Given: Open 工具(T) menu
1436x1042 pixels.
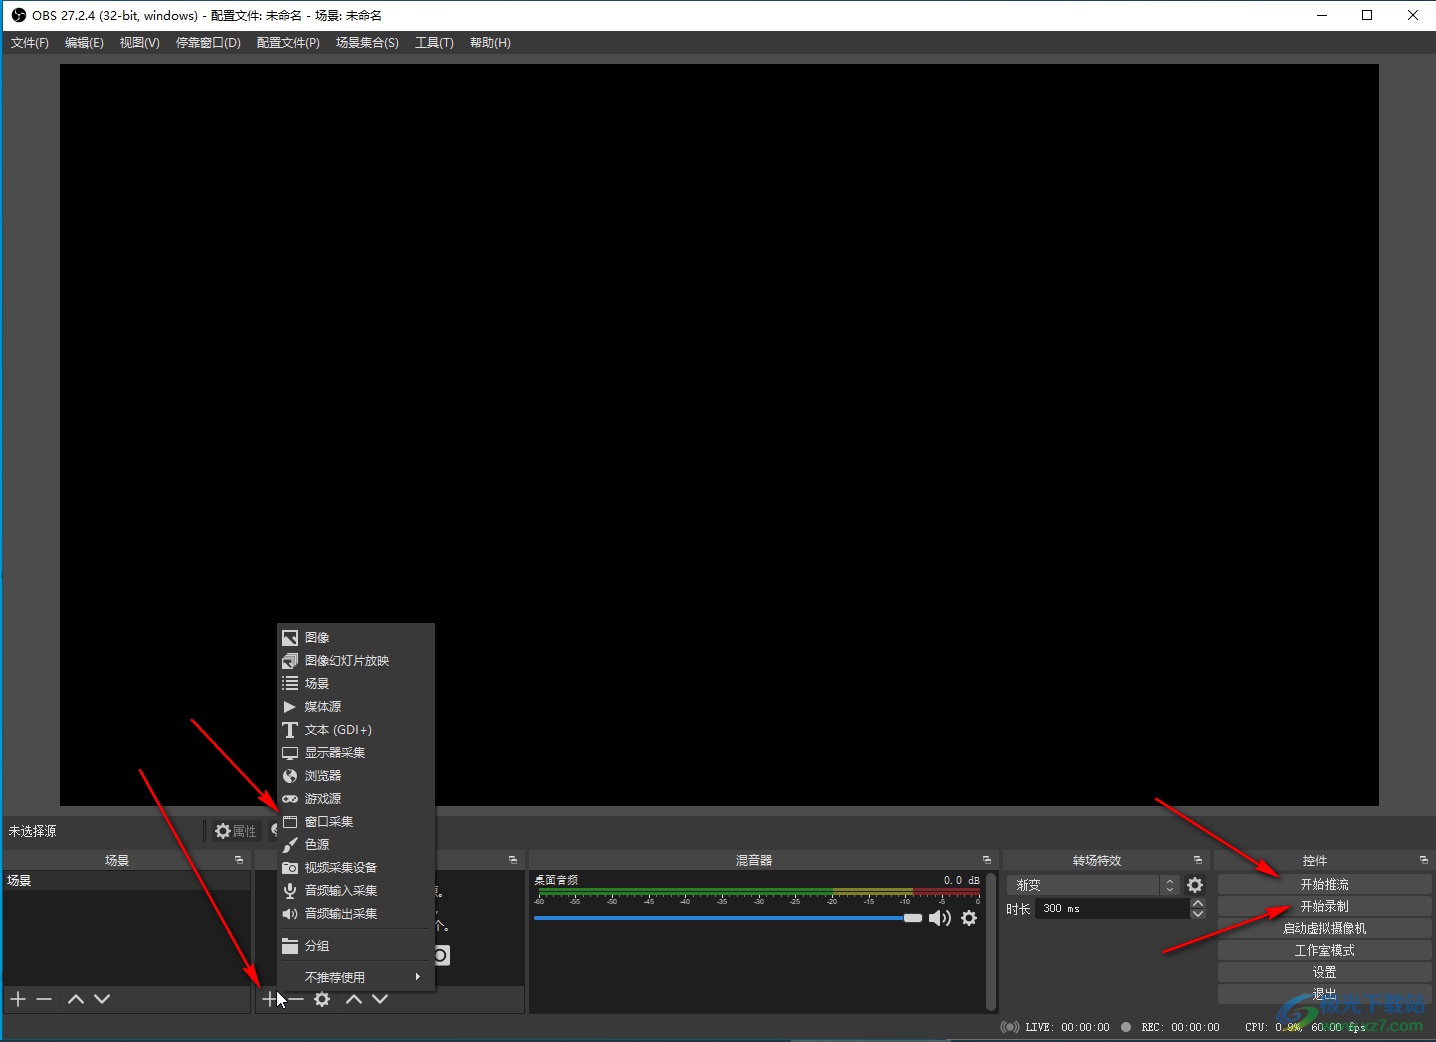Looking at the screenshot, I should pos(434,43).
